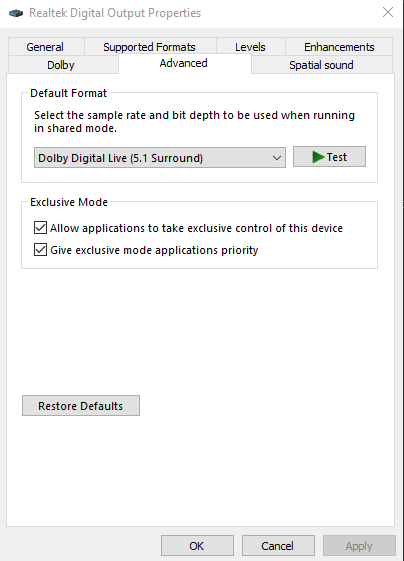Click the Realtek device icon in title bar
The width and height of the screenshot is (404, 561).
pyautogui.click(x=16, y=13)
